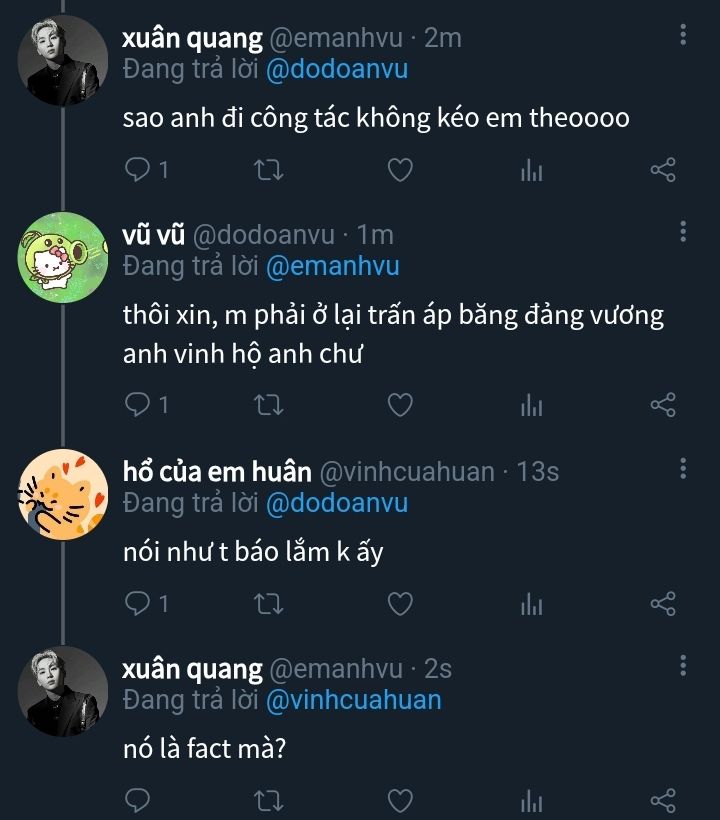Like vũ vũ's reply tweet
The width and height of the screenshot is (720, 820).
(x=400, y=405)
